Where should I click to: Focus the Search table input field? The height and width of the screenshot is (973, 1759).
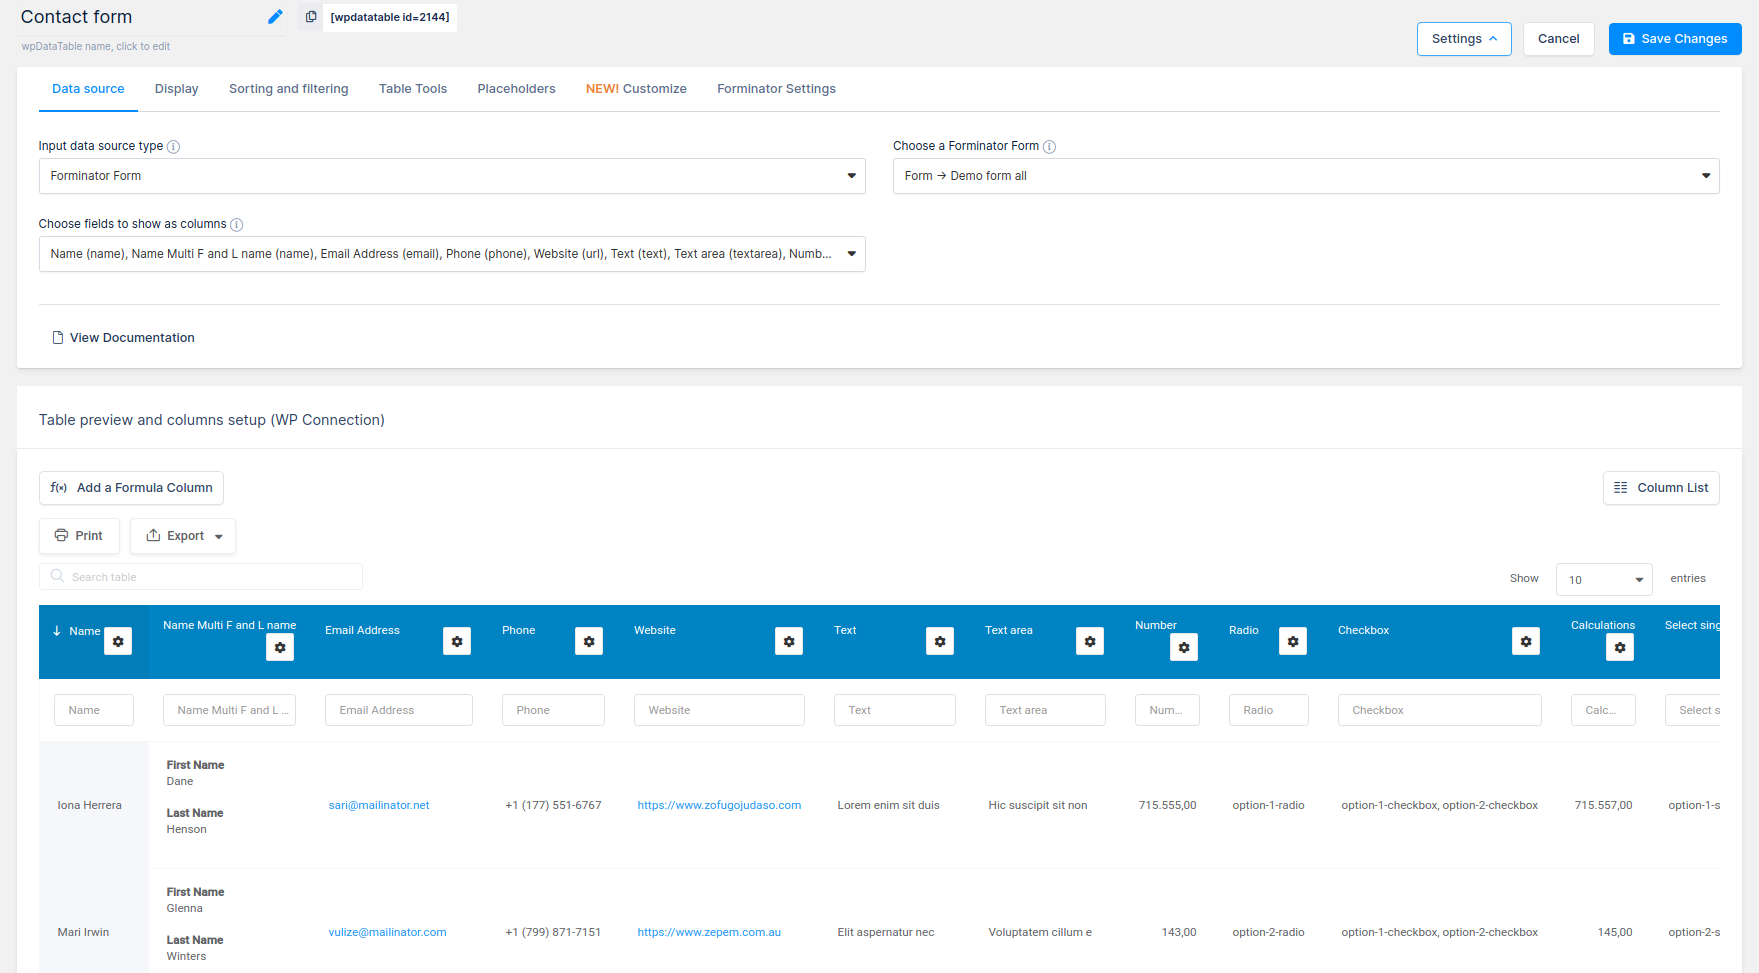point(201,577)
